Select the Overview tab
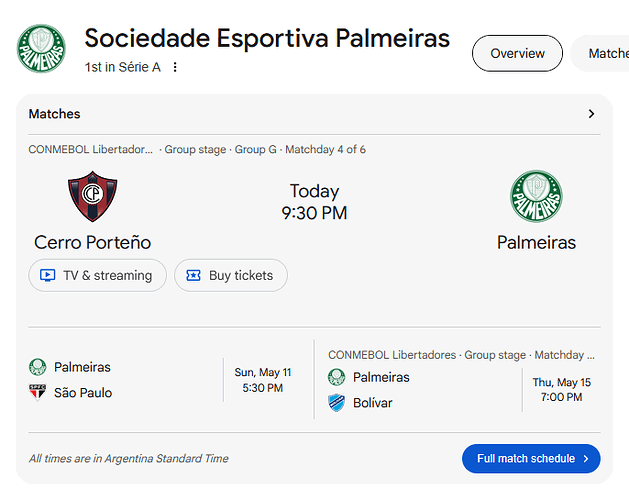 coord(517,53)
